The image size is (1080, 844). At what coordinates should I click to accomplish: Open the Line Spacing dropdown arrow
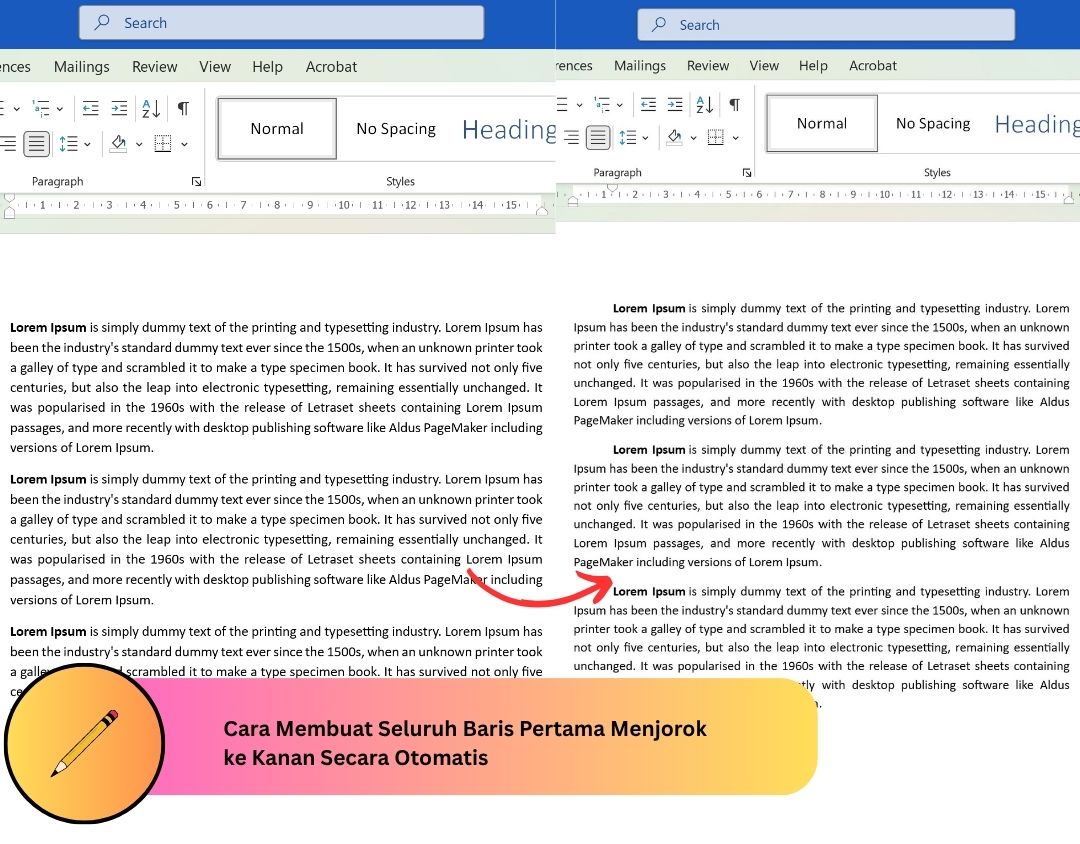(86, 143)
